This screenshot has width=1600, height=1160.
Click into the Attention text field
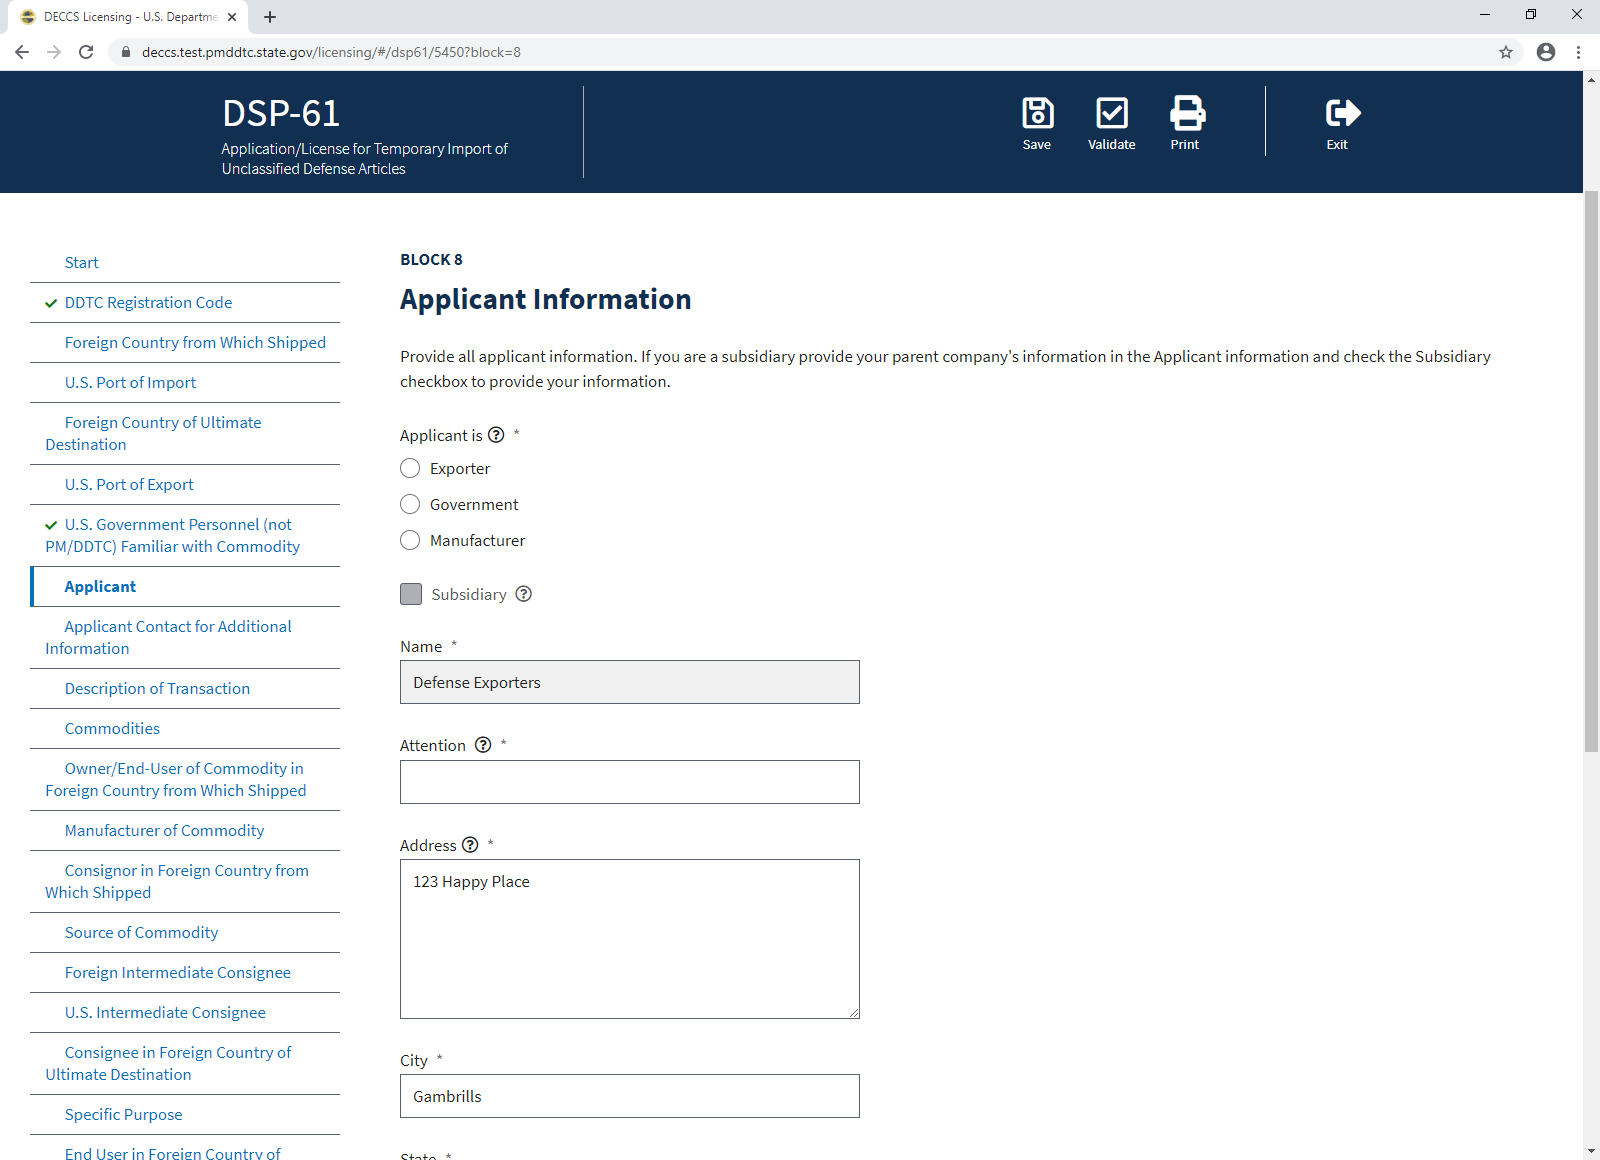point(629,782)
